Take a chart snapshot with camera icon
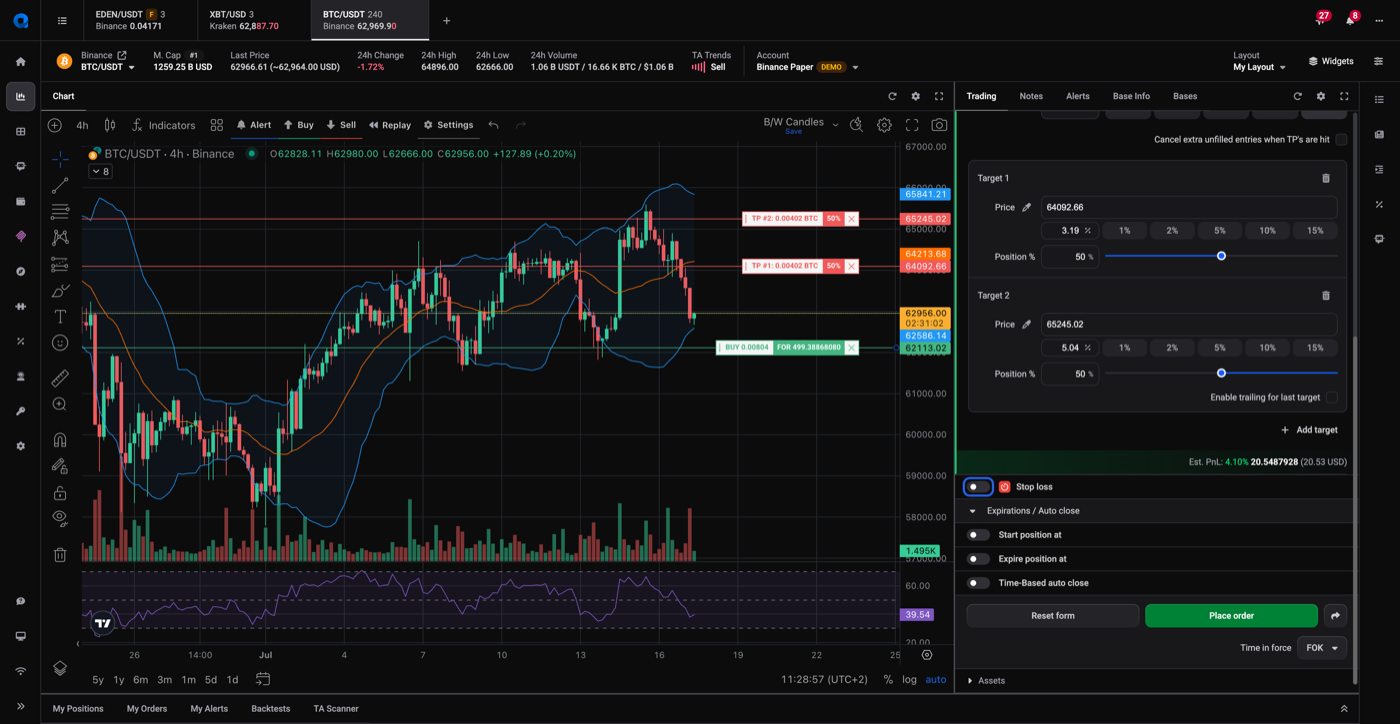Screen dimensions: 1400x724 [x=939, y=125]
